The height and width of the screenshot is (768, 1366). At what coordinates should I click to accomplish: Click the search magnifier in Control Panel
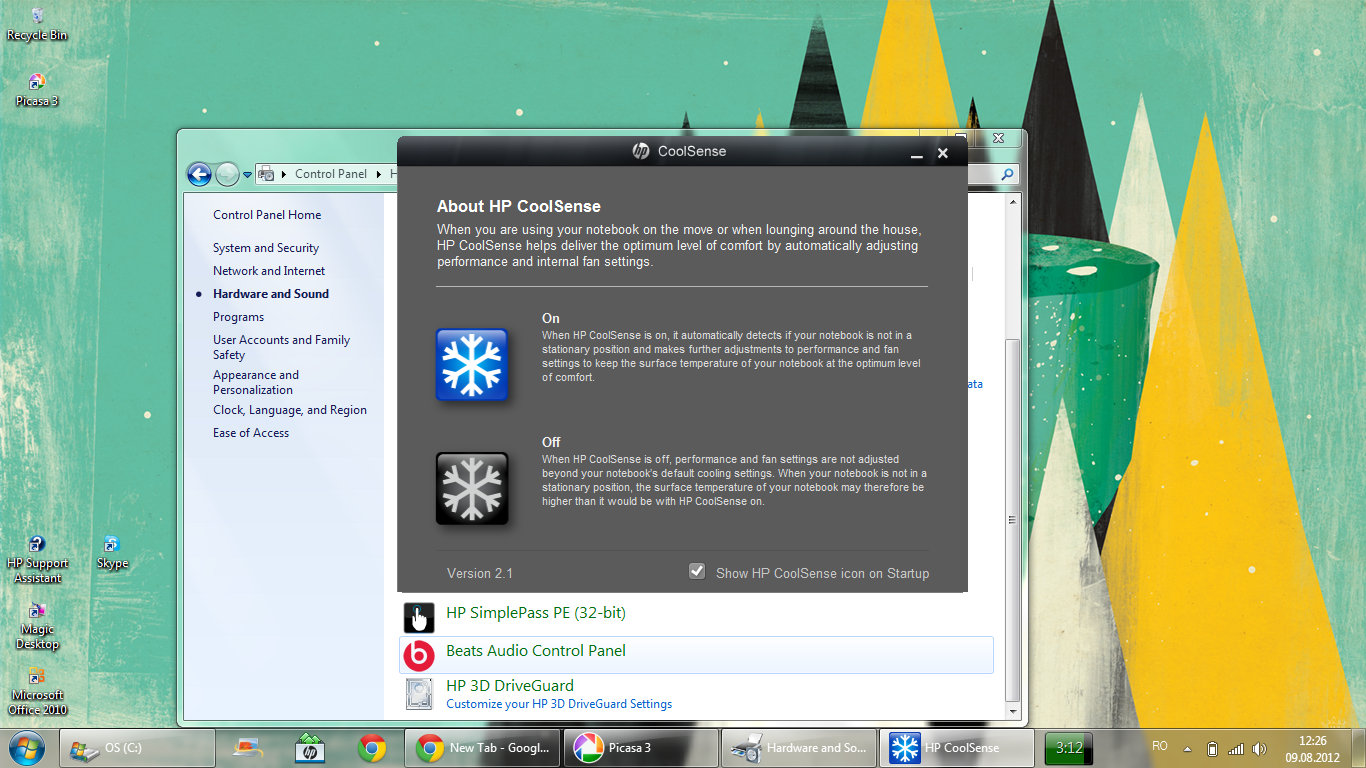(1007, 174)
